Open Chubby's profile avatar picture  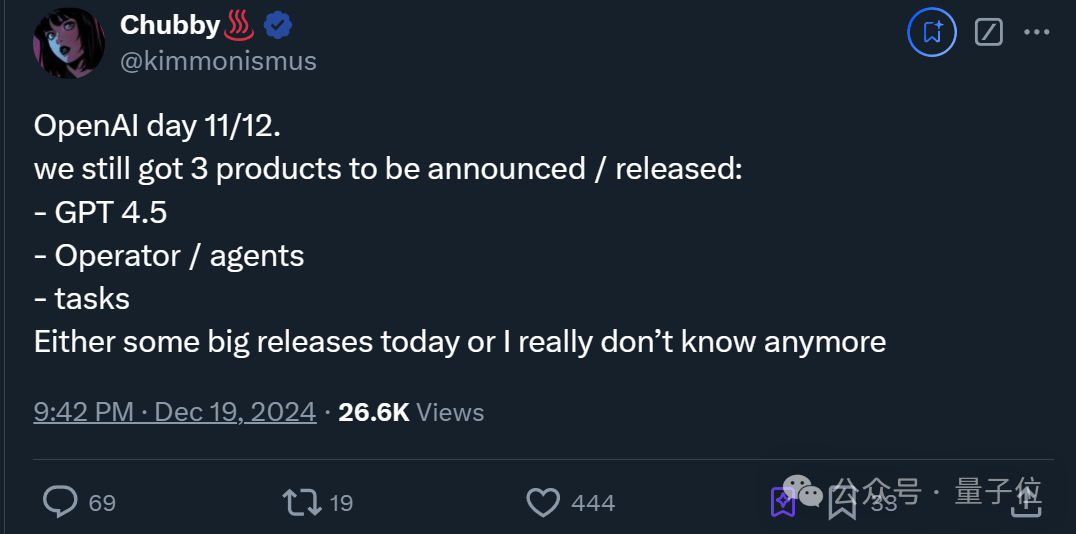pos(69,43)
